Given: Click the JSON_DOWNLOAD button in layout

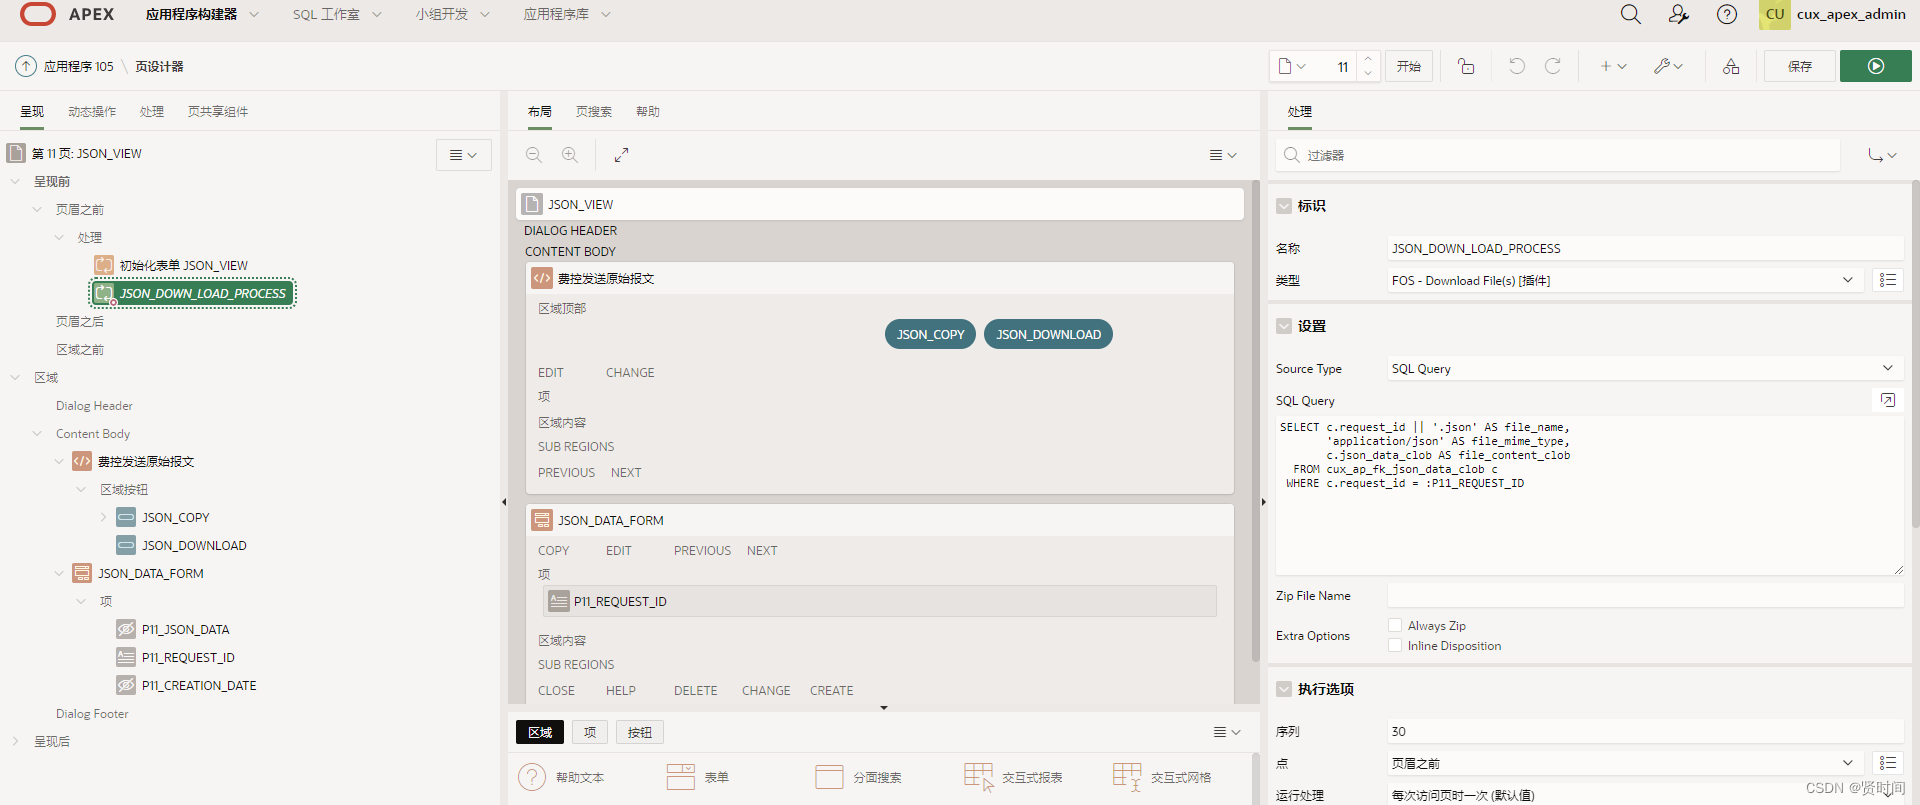Looking at the screenshot, I should point(1048,334).
